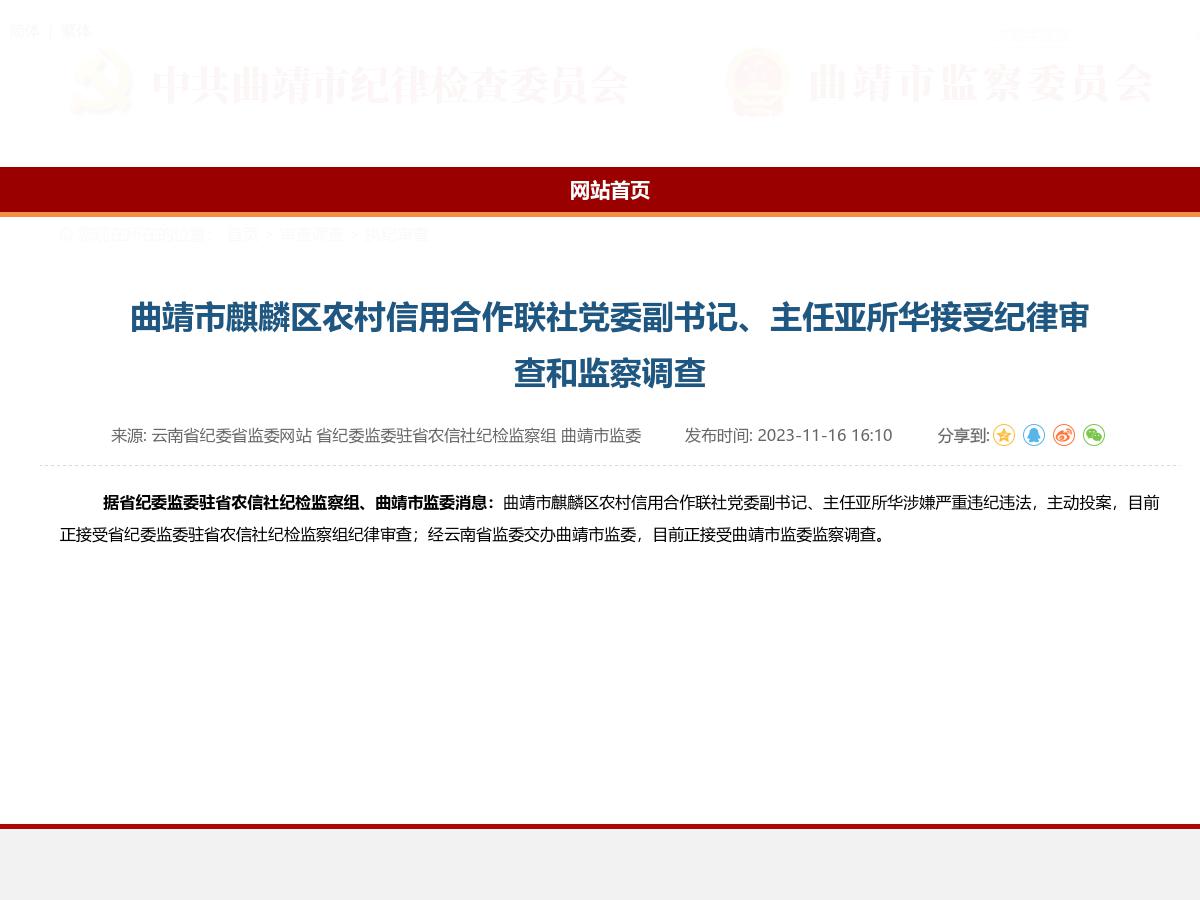Open the article headline about 亚所华

(x=609, y=345)
